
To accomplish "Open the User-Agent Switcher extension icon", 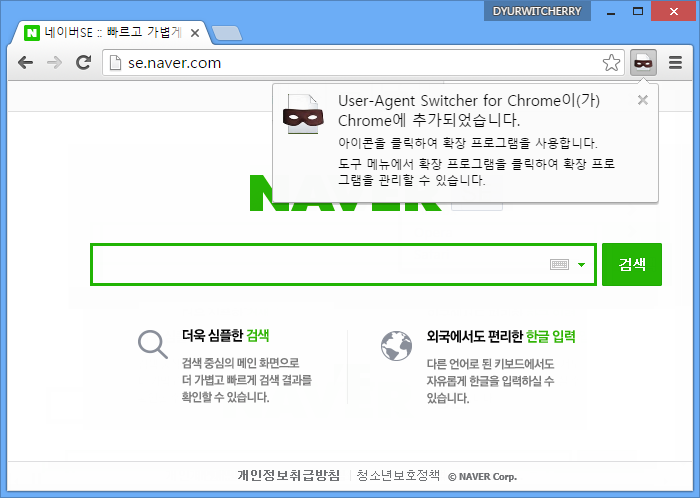I will pos(643,62).
